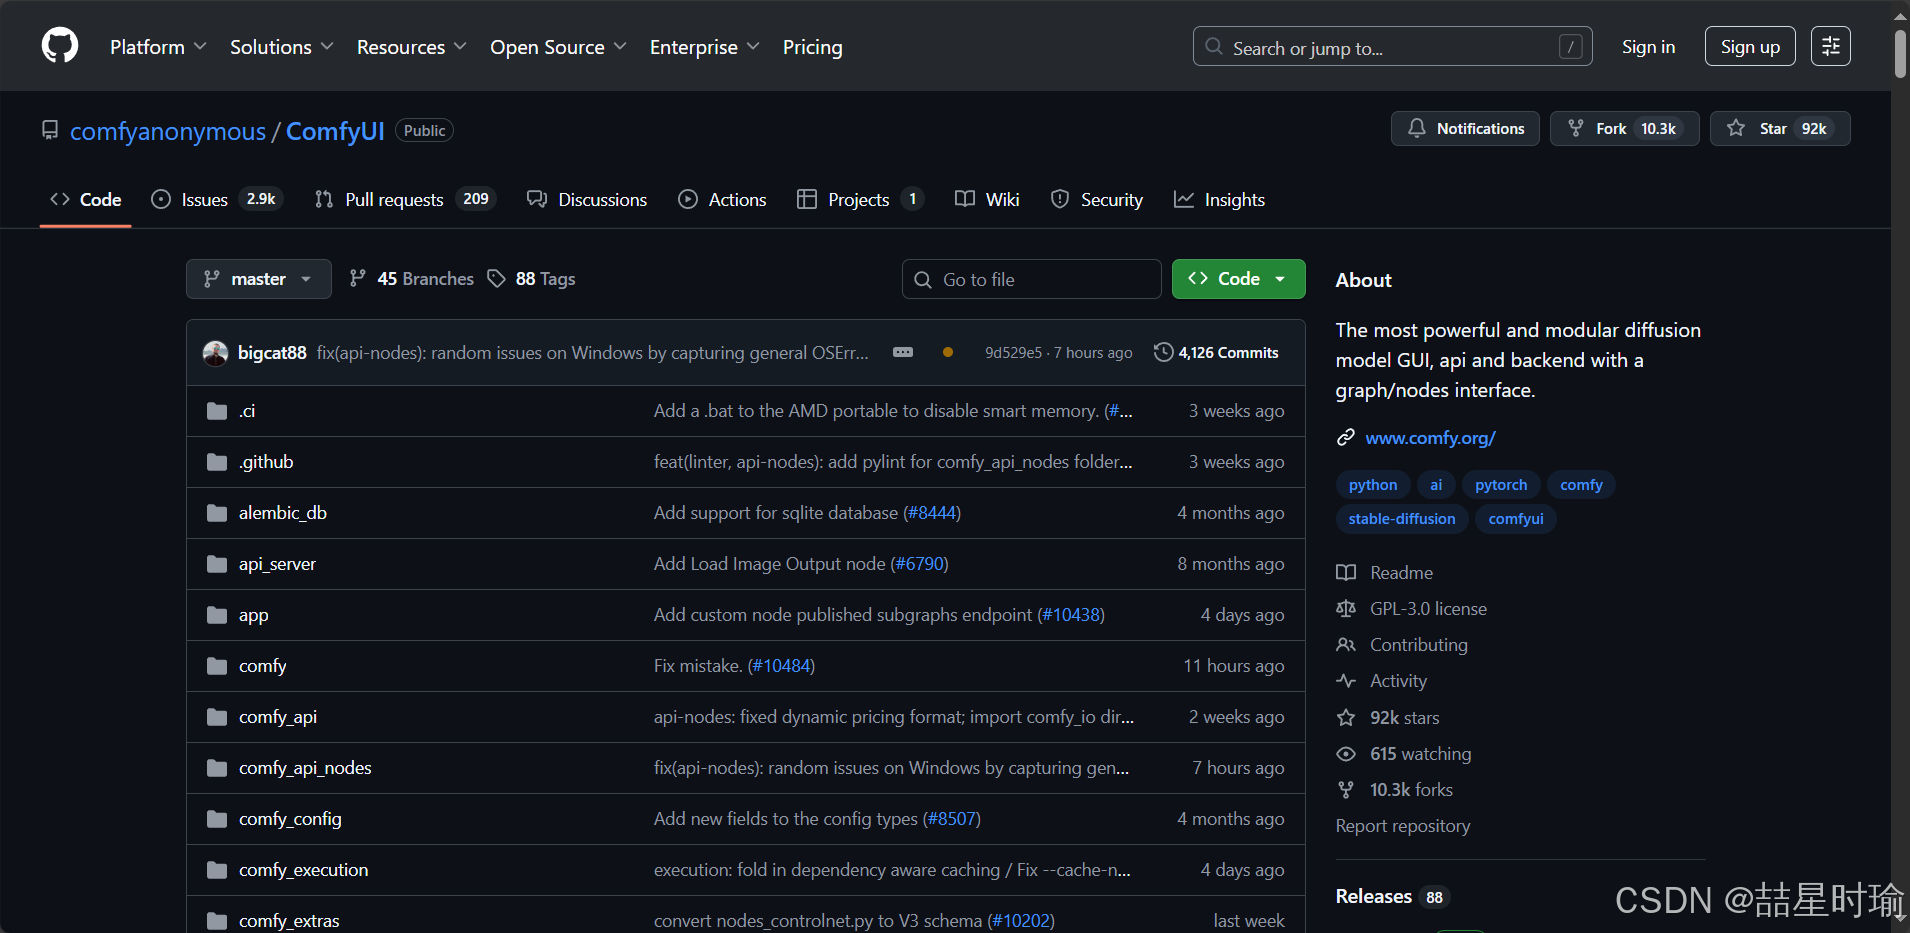Open the Actions tab
This screenshot has width=1910, height=933.
(722, 199)
